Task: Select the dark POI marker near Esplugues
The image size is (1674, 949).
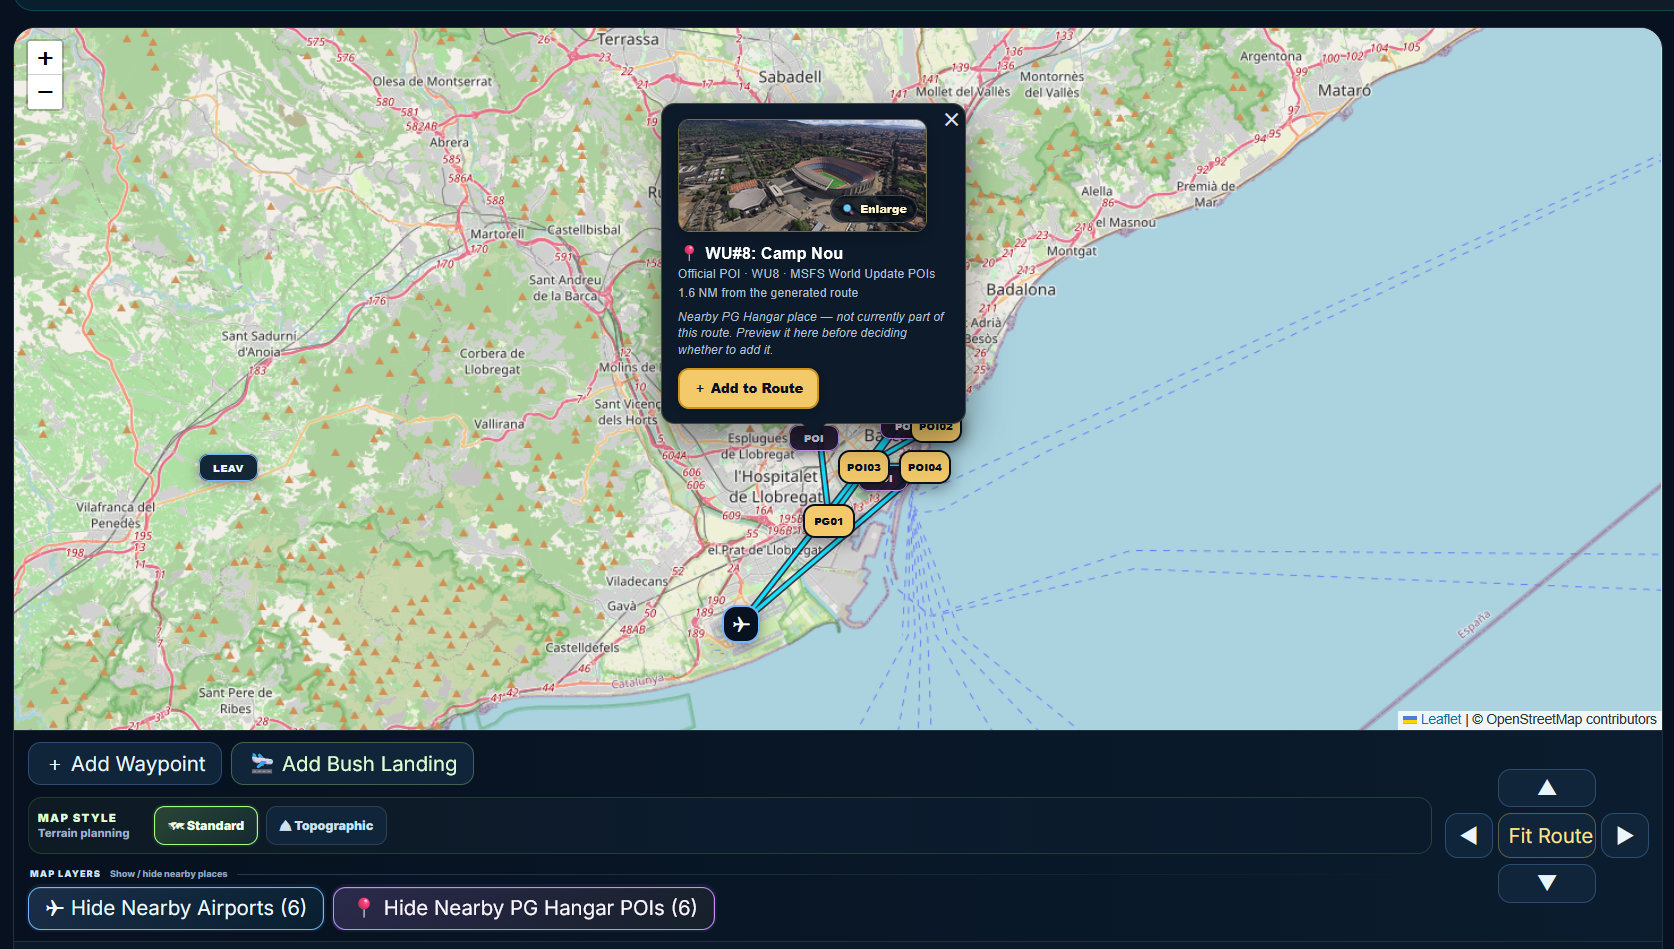Action: (x=814, y=438)
